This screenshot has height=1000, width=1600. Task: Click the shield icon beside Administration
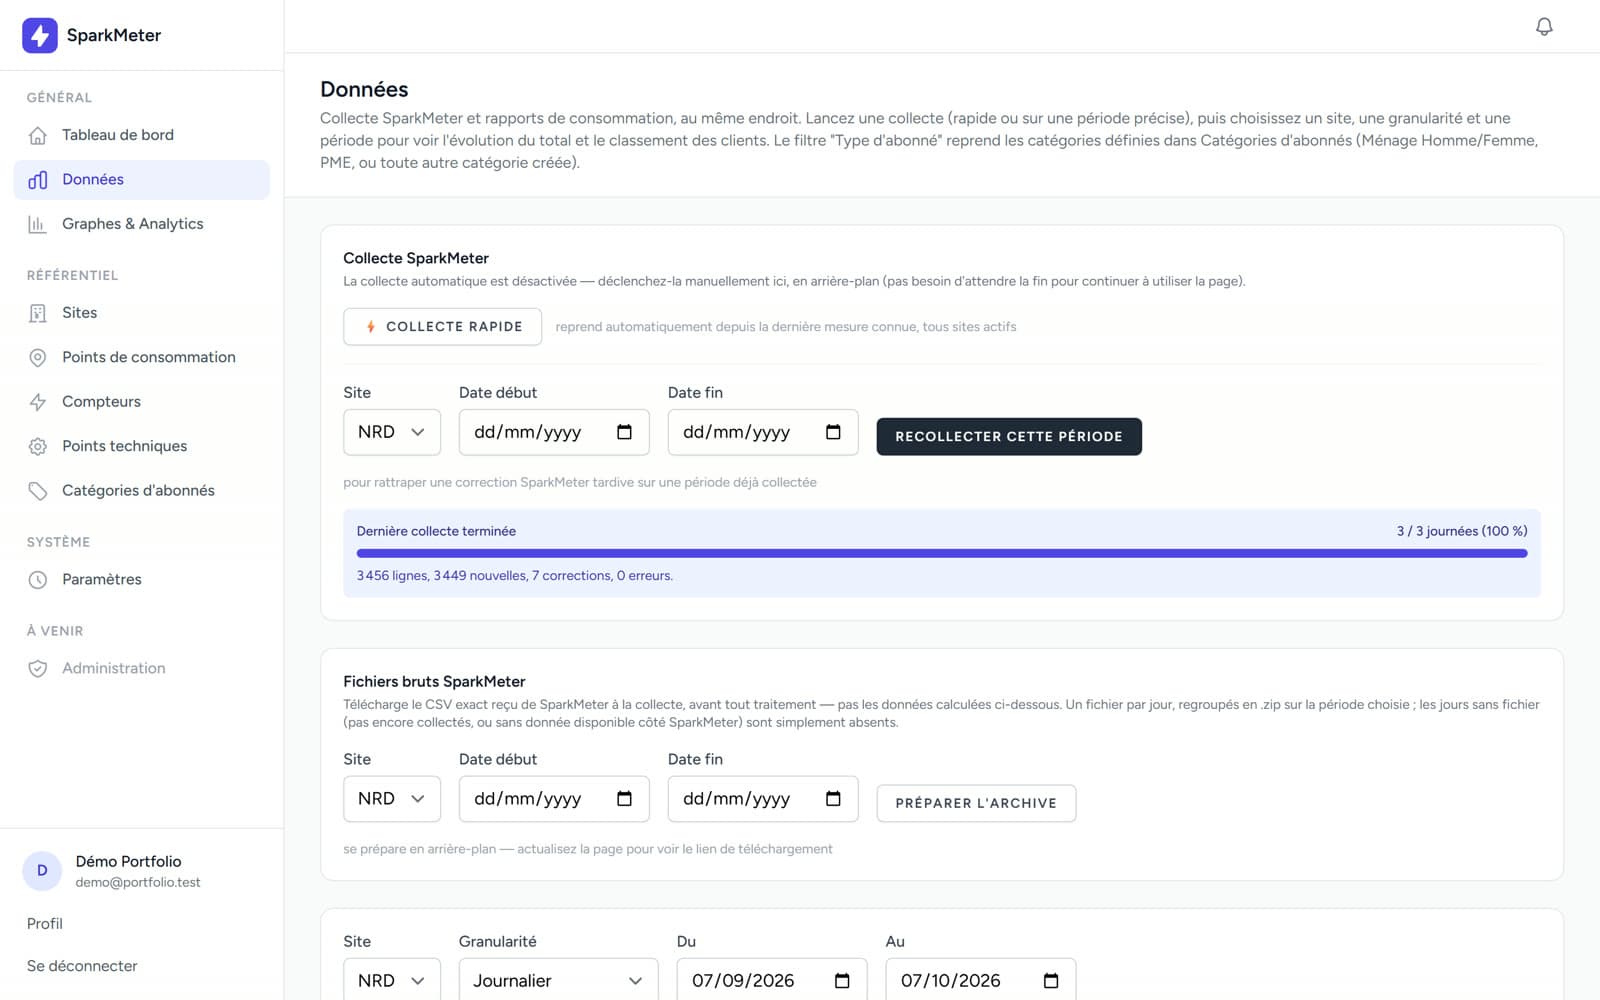click(38, 668)
